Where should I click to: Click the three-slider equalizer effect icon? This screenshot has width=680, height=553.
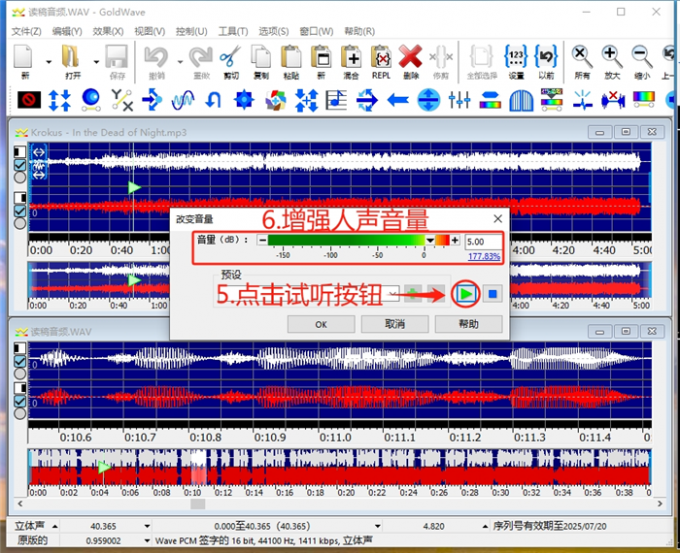(x=459, y=100)
